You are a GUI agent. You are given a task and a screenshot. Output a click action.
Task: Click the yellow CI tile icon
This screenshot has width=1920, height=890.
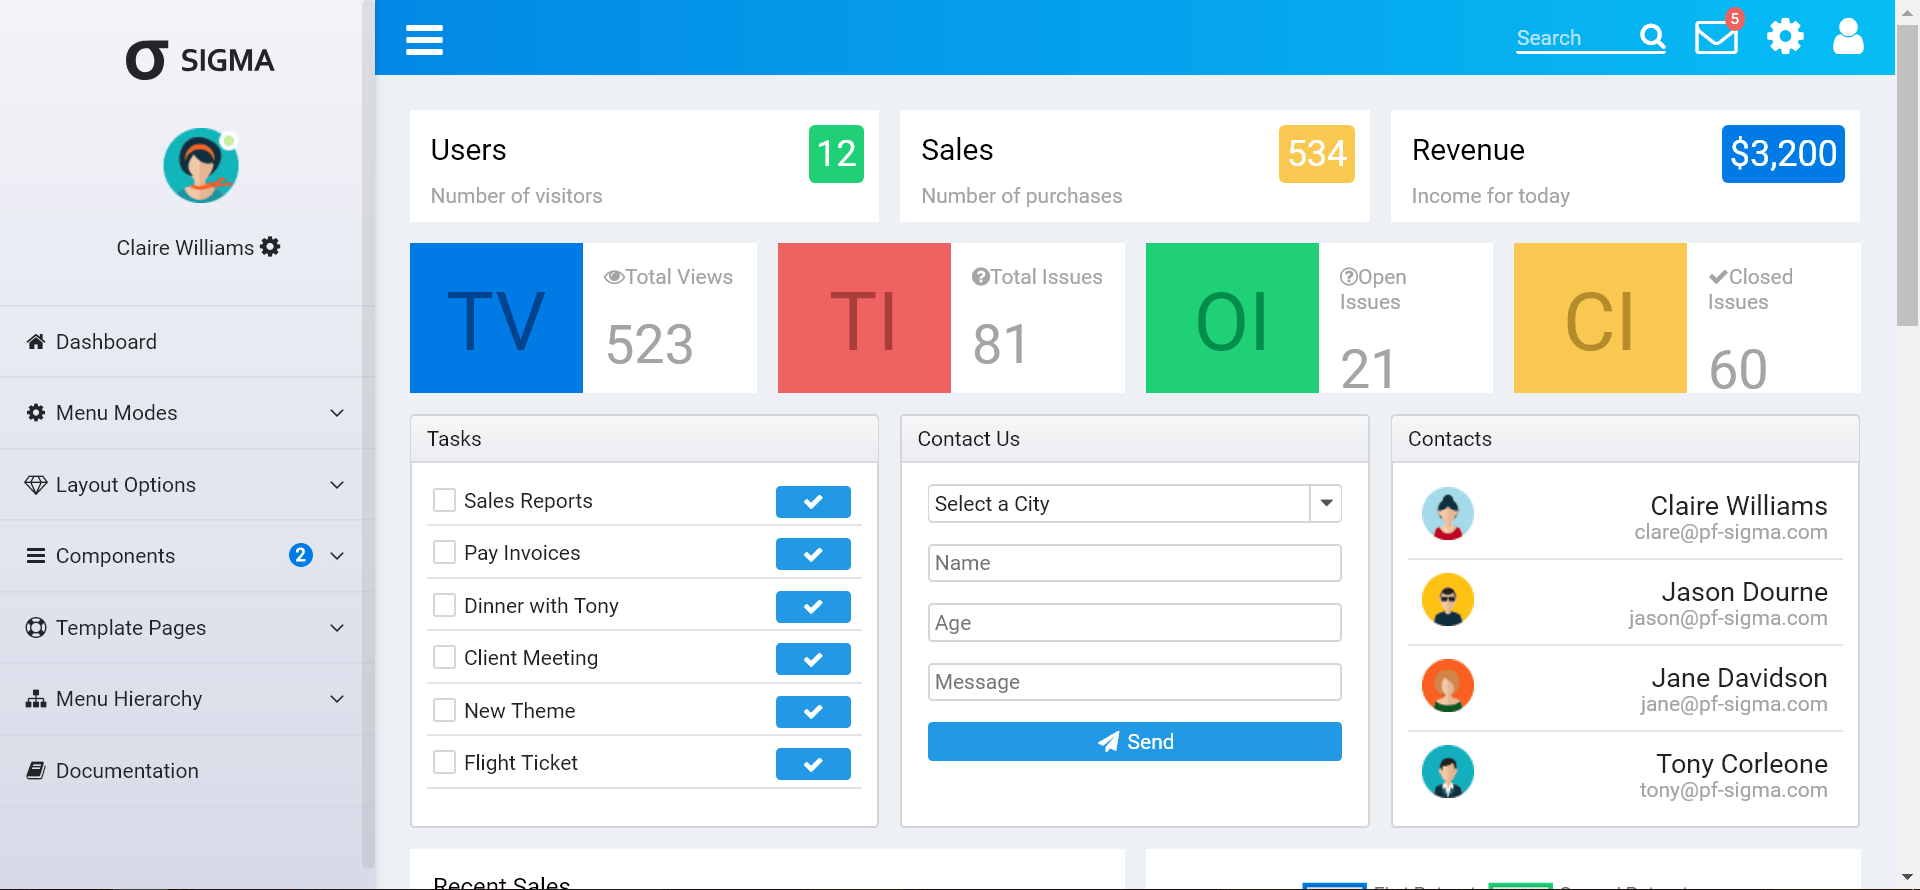(1600, 318)
